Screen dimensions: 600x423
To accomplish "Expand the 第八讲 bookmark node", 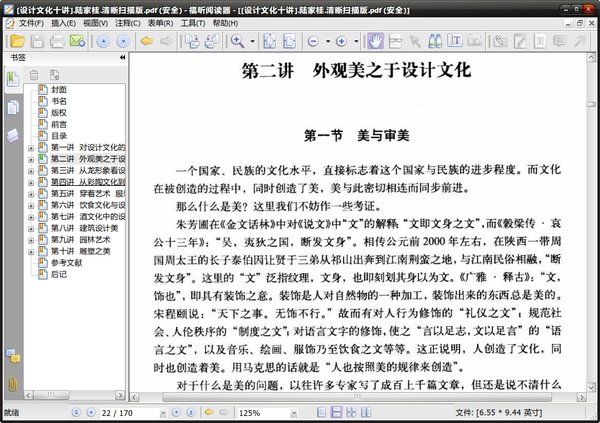I will click(31, 229).
